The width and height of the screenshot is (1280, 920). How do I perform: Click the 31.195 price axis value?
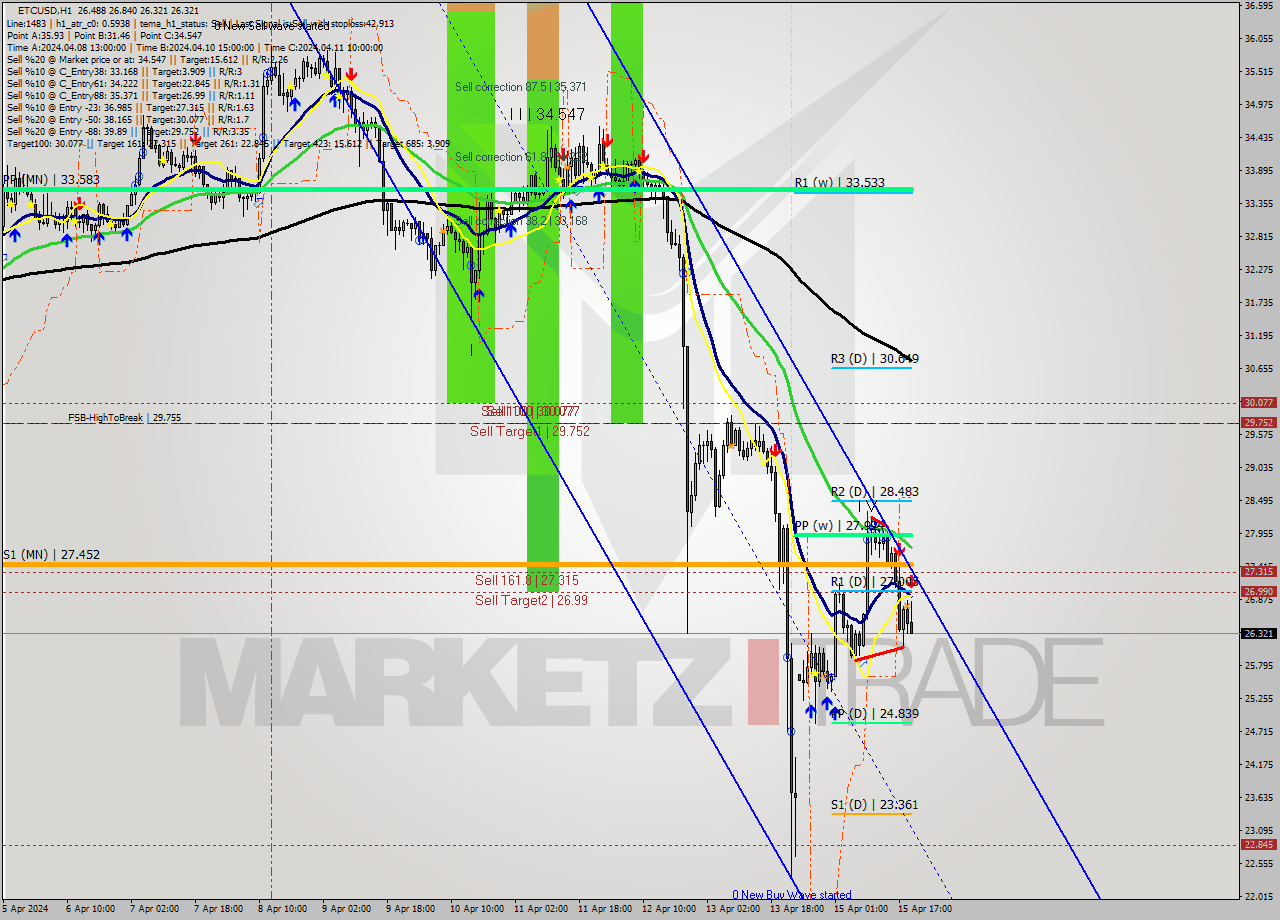(x=1258, y=335)
